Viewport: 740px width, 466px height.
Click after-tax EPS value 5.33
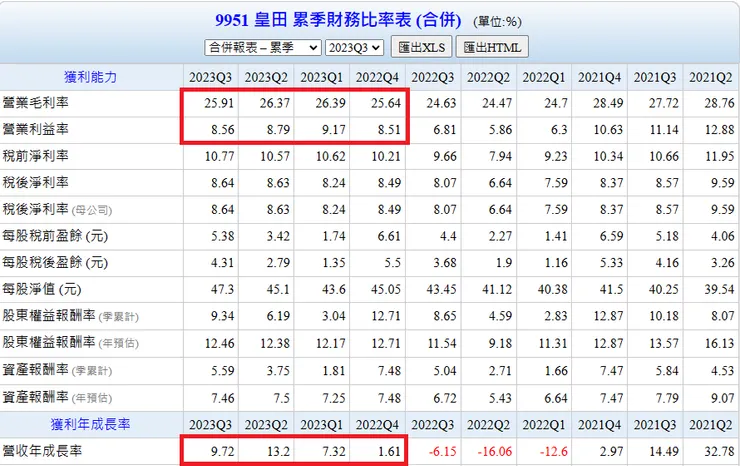pos(612,263)
